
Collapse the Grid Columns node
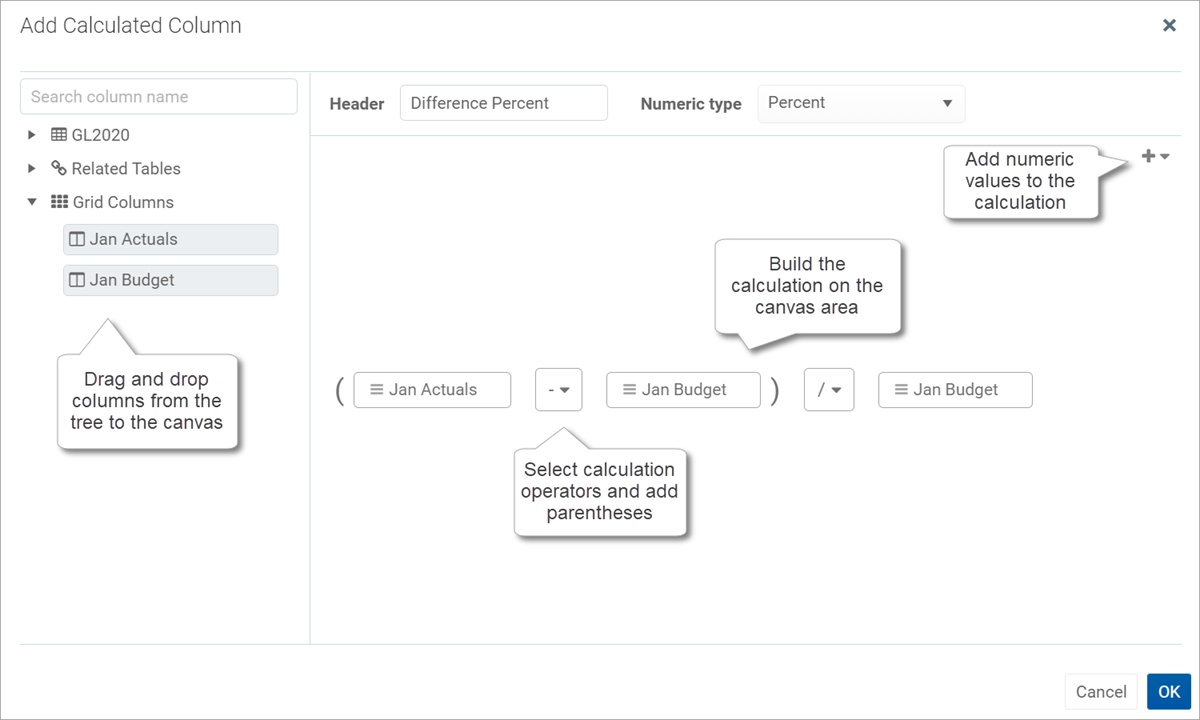click(x=32, y=202)
